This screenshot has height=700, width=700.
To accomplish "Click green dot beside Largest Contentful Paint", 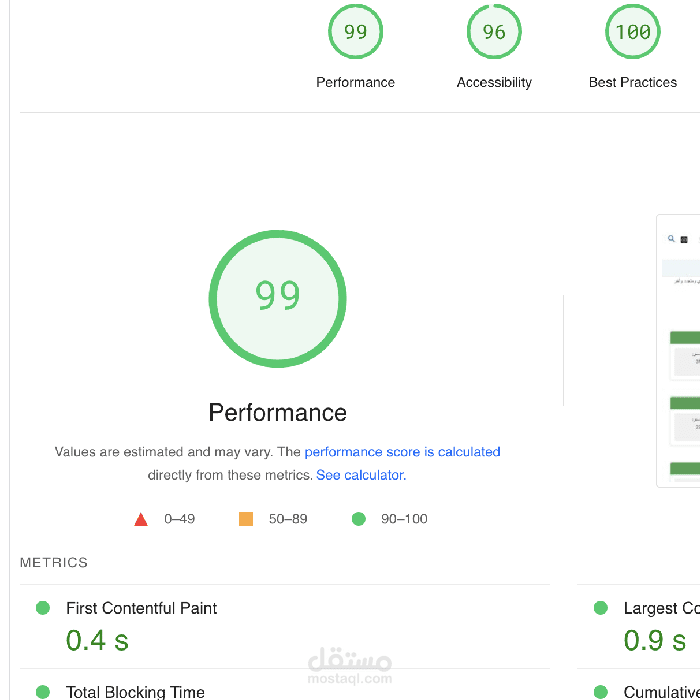I will click(601, 608).
